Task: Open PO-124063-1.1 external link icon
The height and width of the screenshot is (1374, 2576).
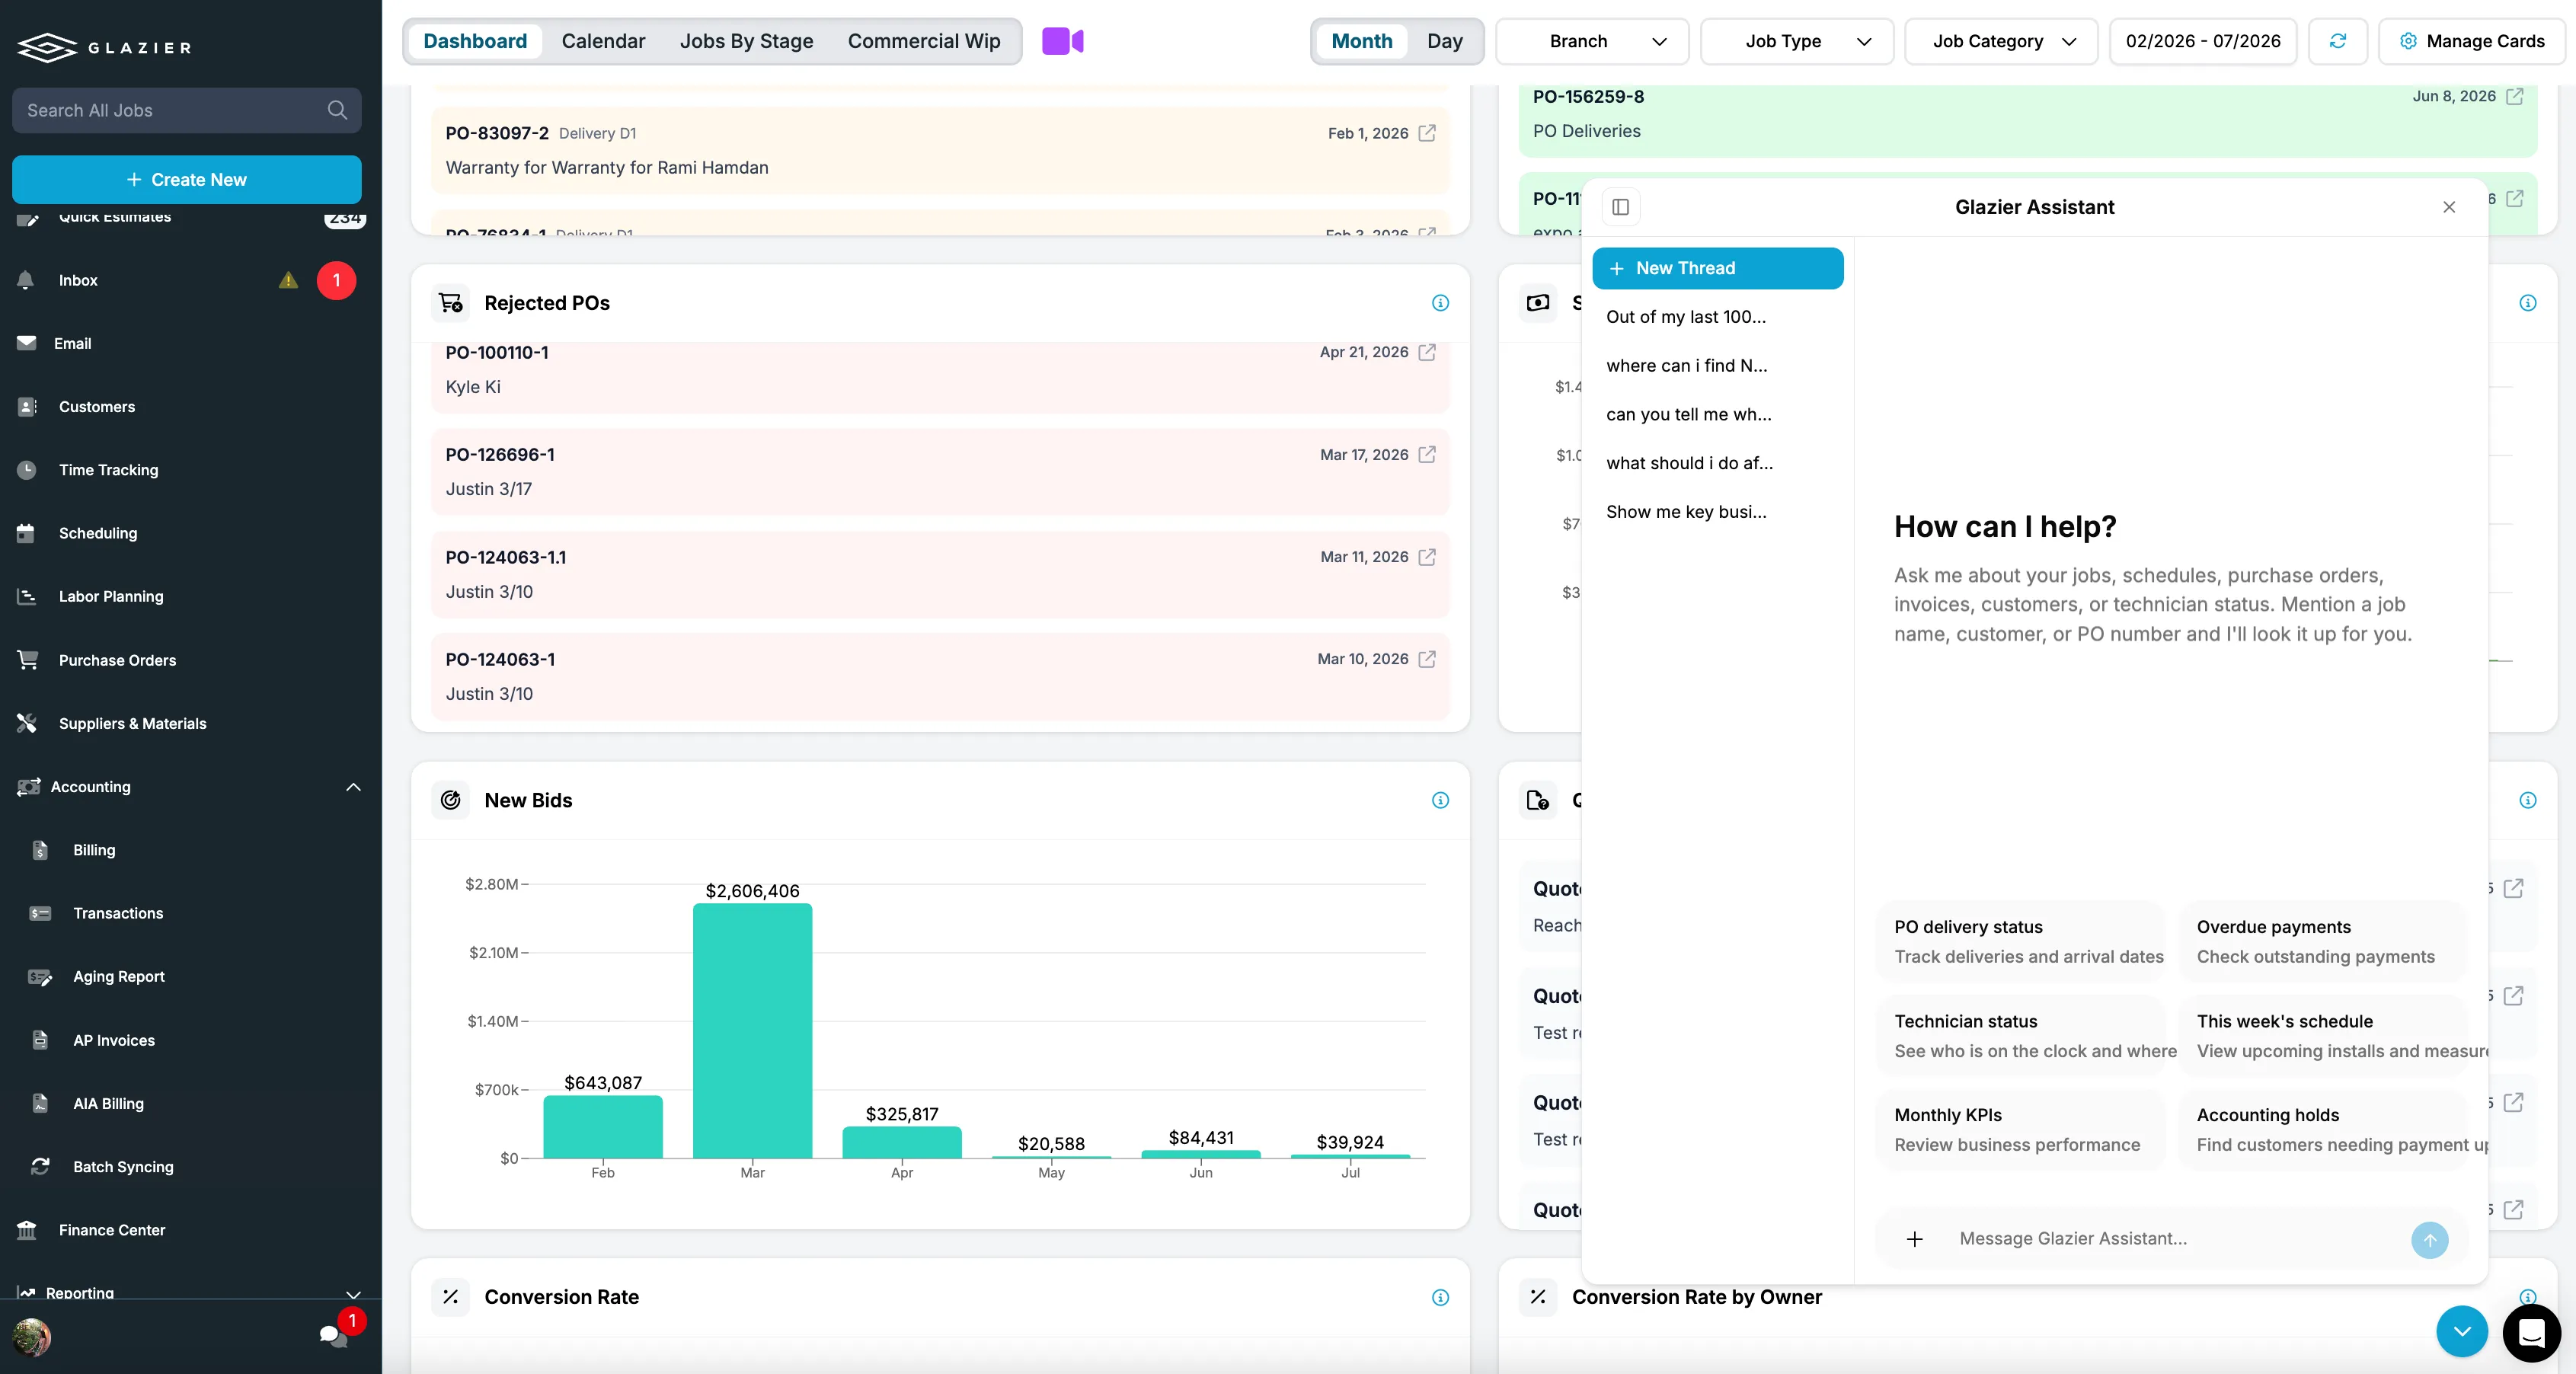Action: pos(1427,557)
